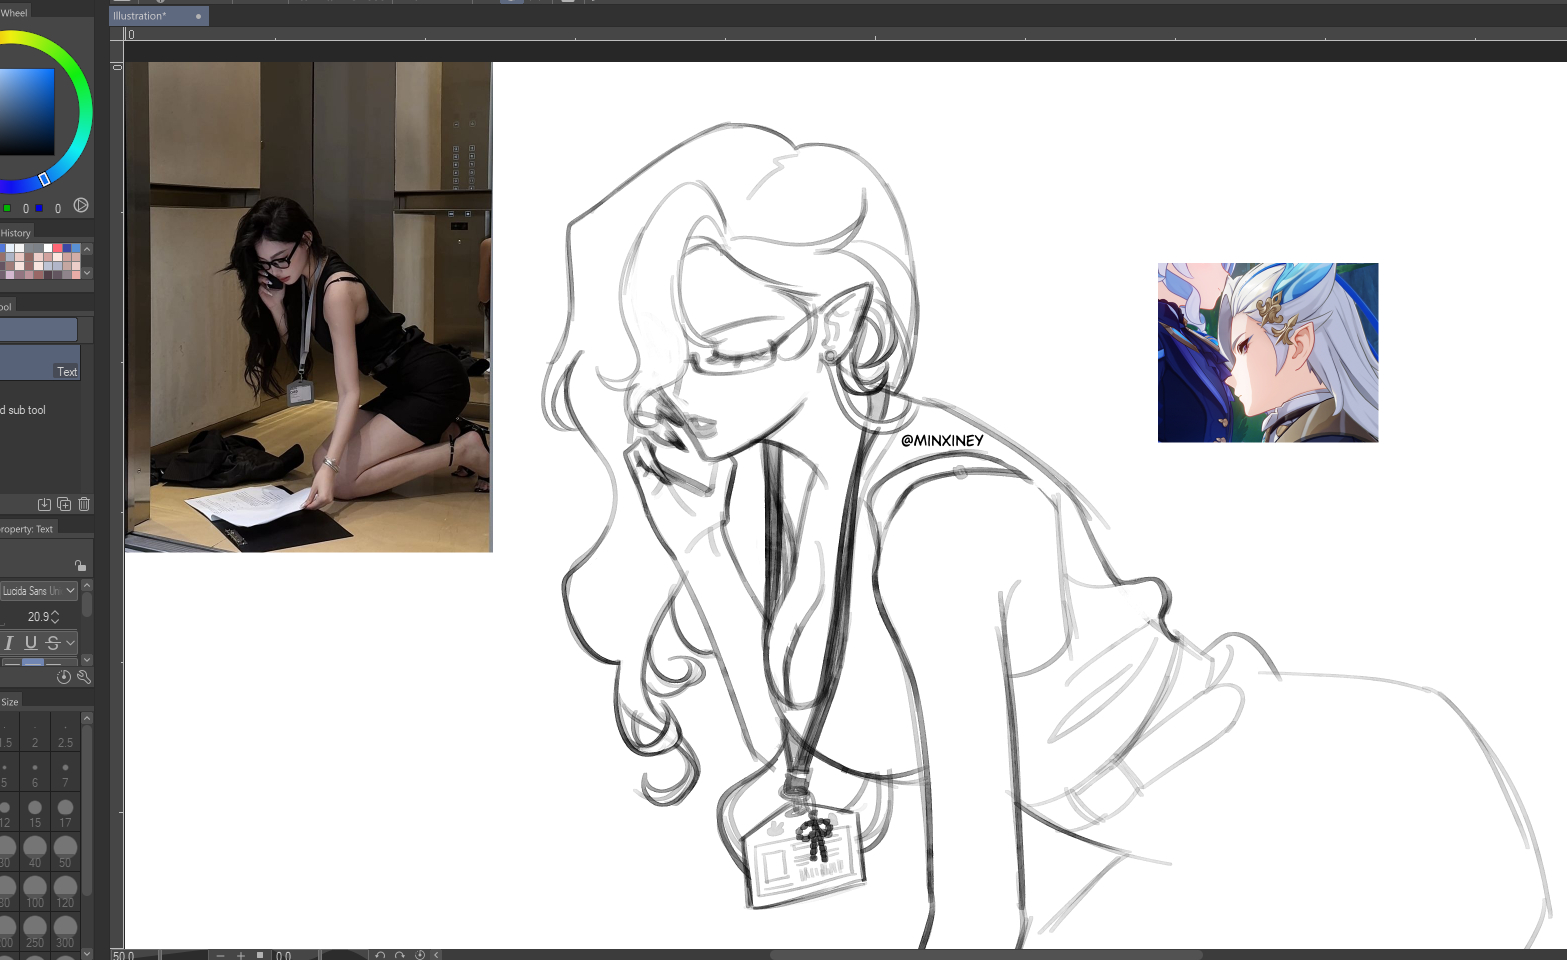Click the delete sub tool trash icon
Viewport: 1567px width, 960px height.
(84, 505)
